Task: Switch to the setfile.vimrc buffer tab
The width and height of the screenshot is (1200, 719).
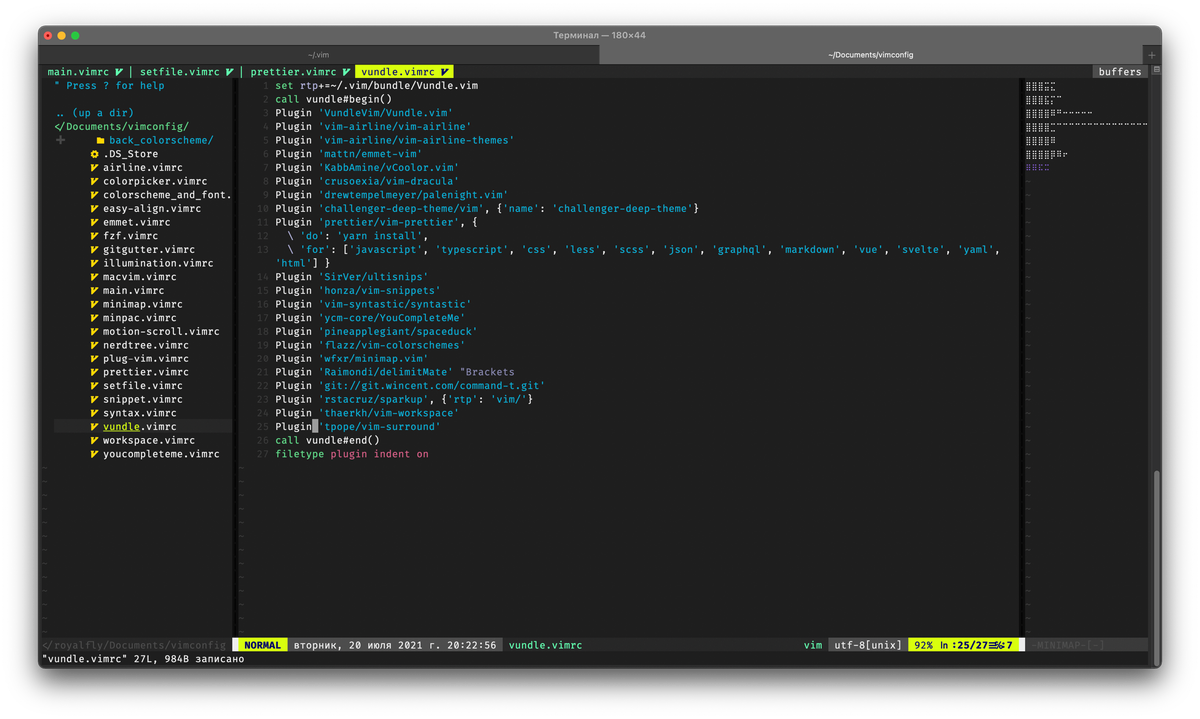Action: pos(186,72)
